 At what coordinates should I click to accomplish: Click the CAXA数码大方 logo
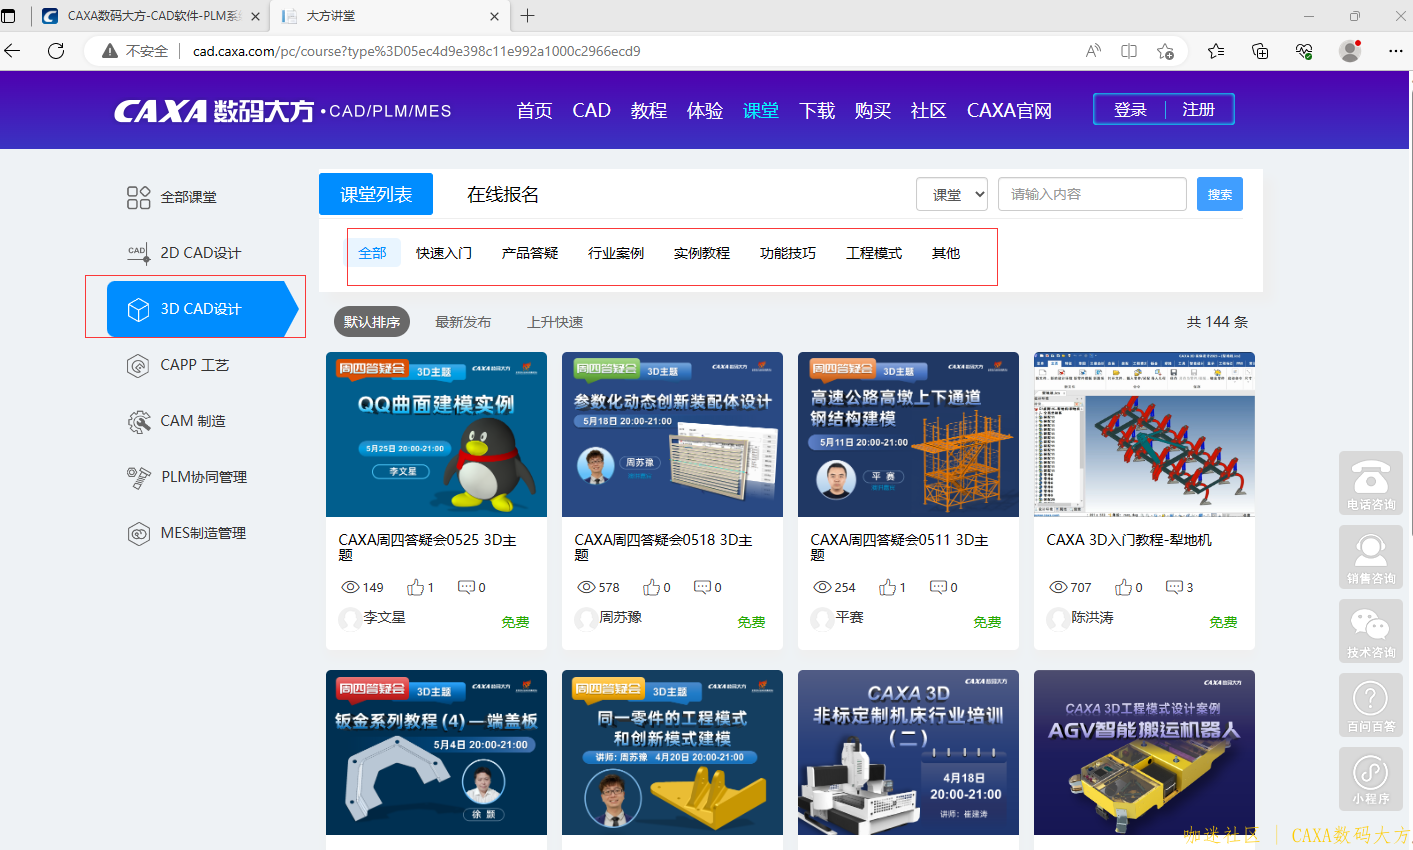click(x=214, y=111)
